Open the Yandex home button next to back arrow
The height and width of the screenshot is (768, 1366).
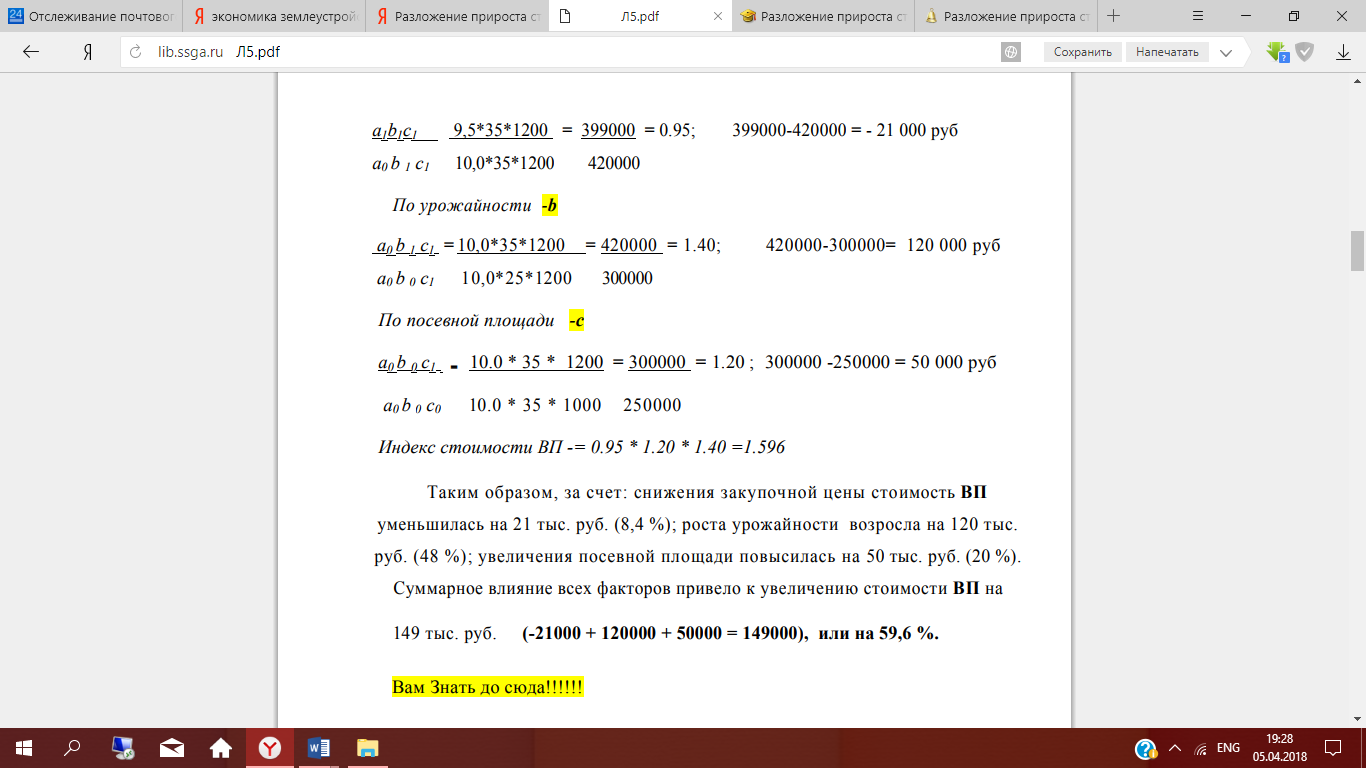88,52
